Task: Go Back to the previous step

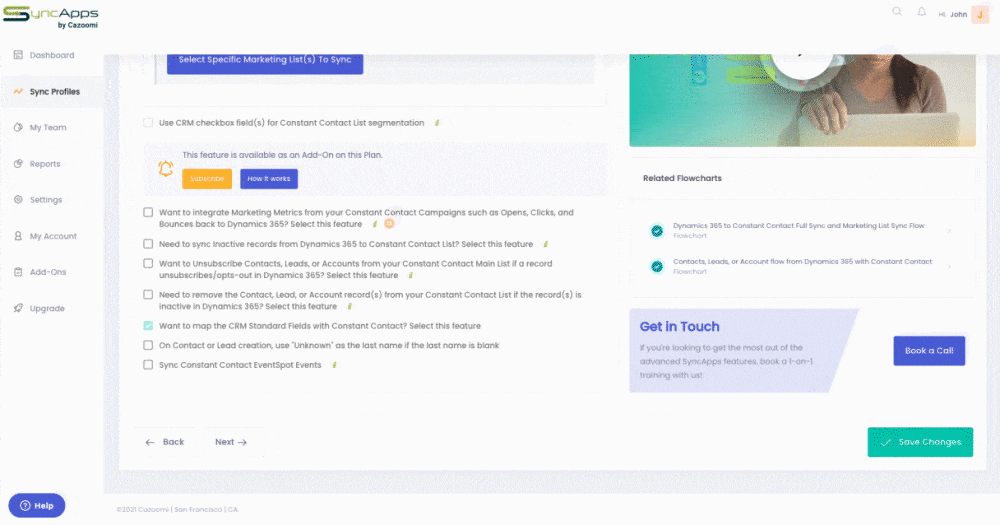Action: coord(165,442)
